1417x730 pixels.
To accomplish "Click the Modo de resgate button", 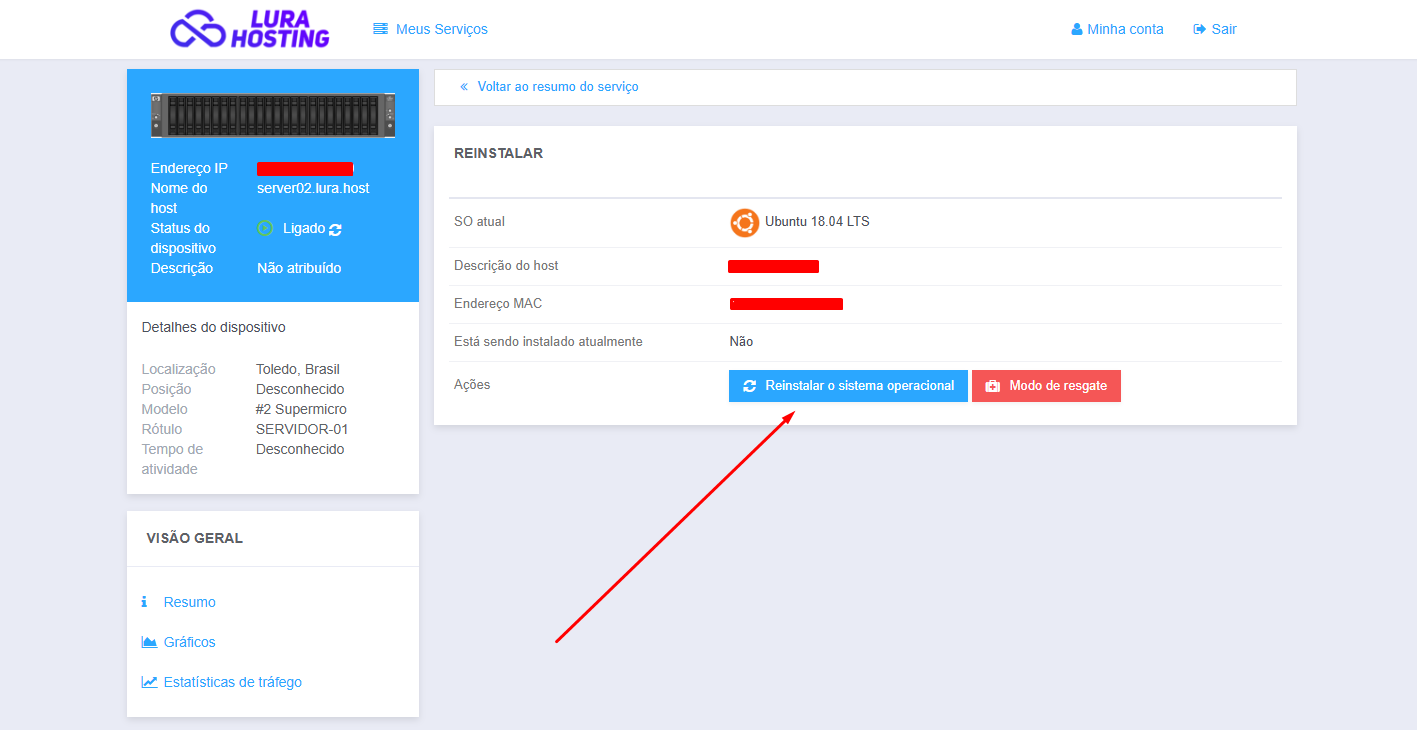I will tap(1046, 386).
